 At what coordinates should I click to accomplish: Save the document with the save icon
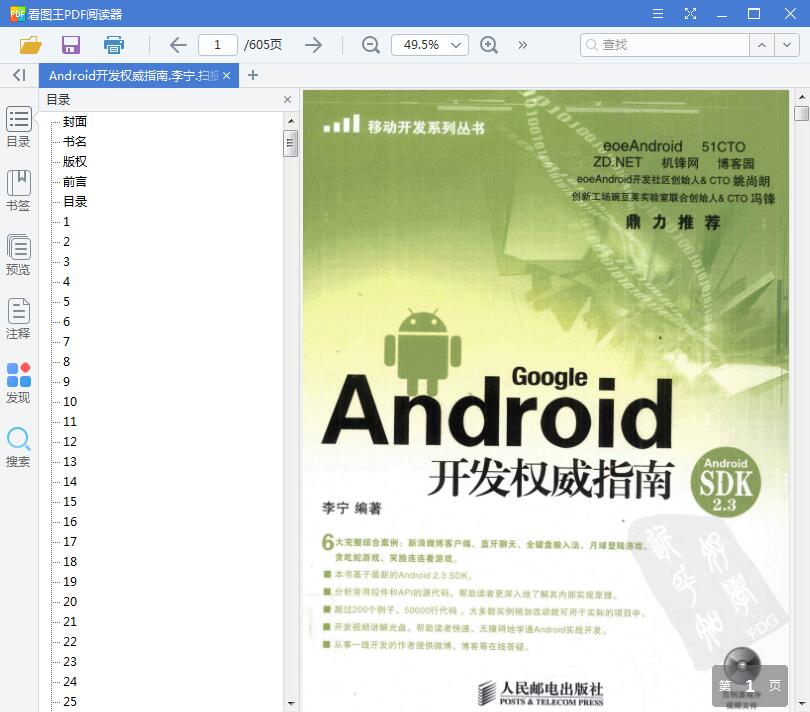(x=69, y=45)
